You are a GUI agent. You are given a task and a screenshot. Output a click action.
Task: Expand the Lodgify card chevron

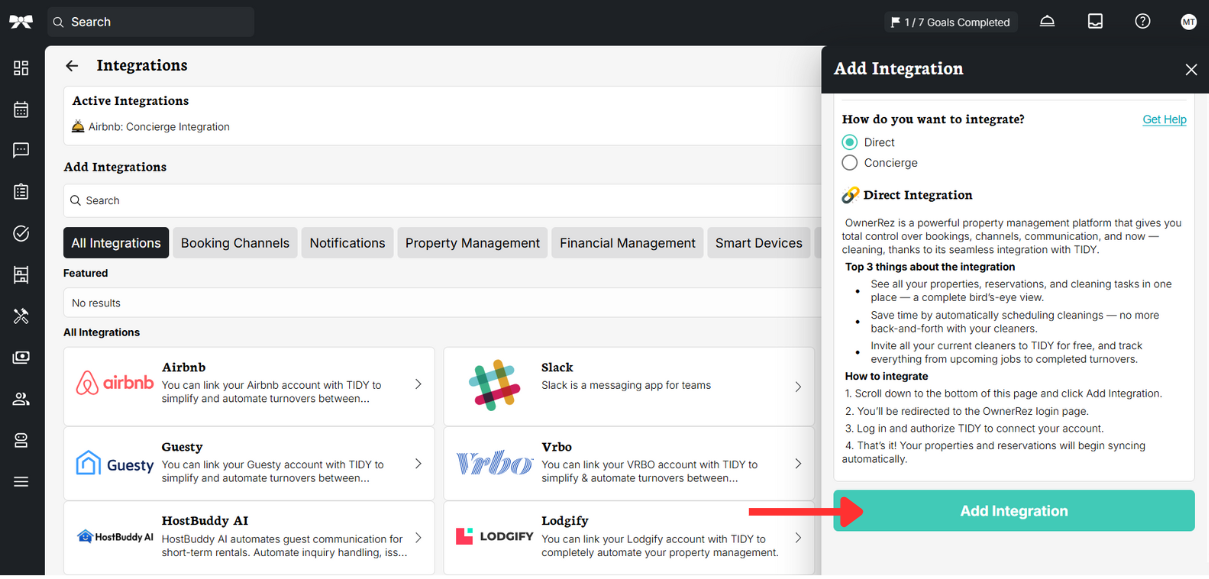click(798, 538)
